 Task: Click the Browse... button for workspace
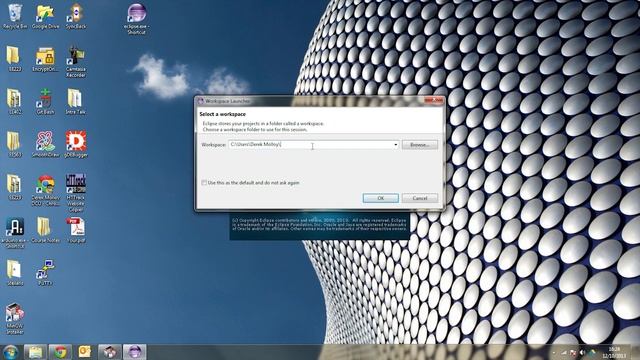(420, 145)
